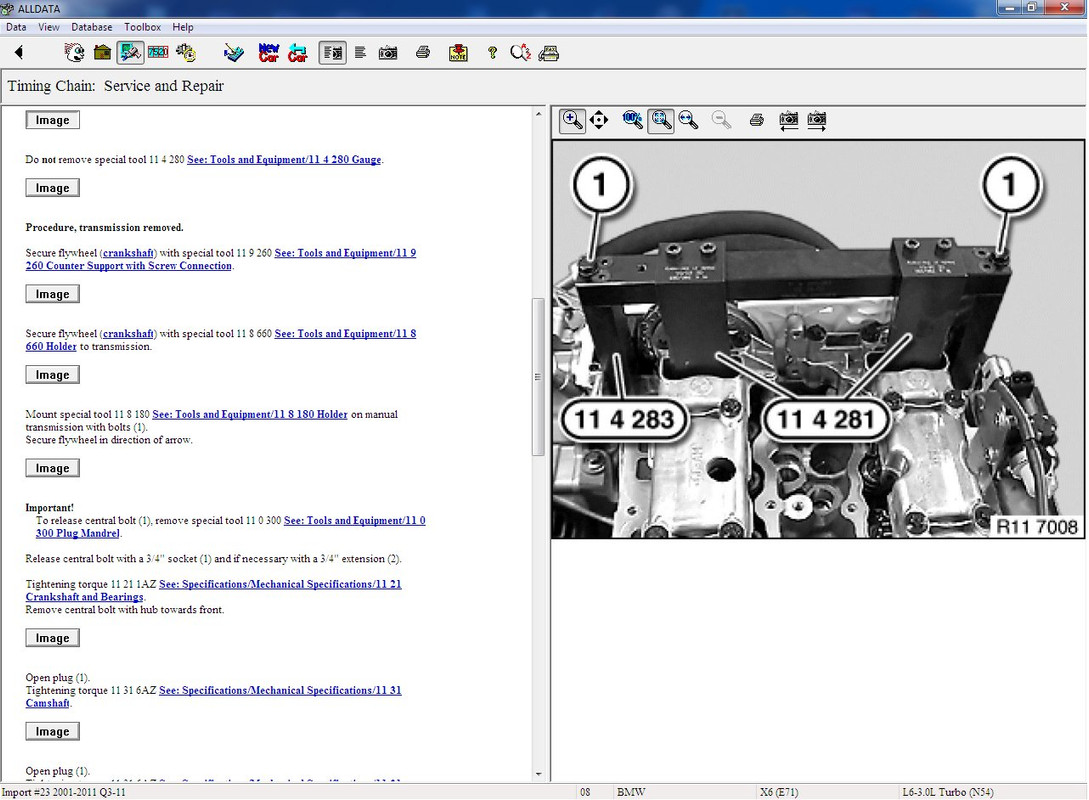Click 'Import #23 2001-2011 Q3-11' status text
Viewport: 1089px width, 800px height.
coord(64,792)
